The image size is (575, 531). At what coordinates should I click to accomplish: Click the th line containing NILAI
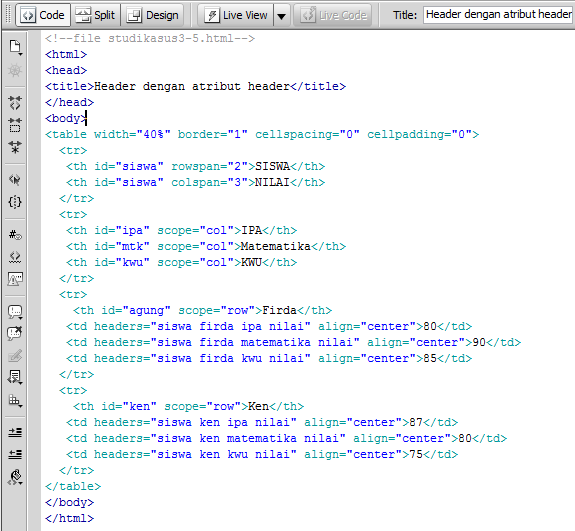click(195, 183)
